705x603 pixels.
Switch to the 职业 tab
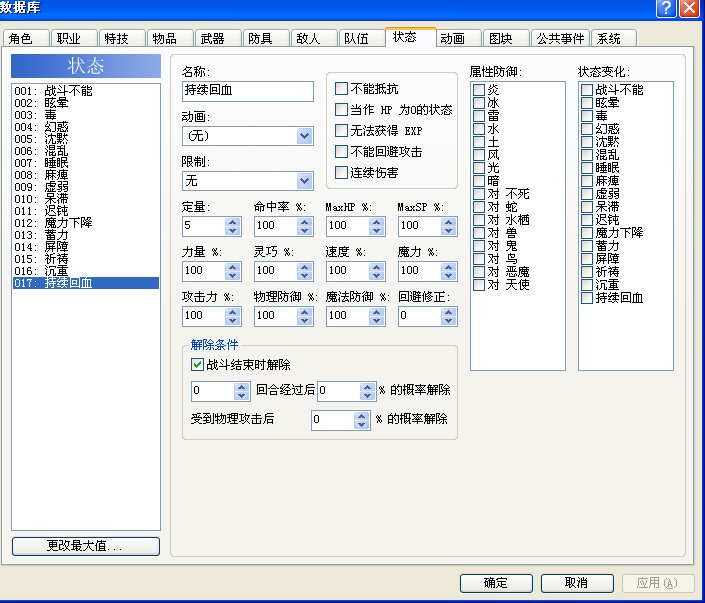tap(74, 39)
